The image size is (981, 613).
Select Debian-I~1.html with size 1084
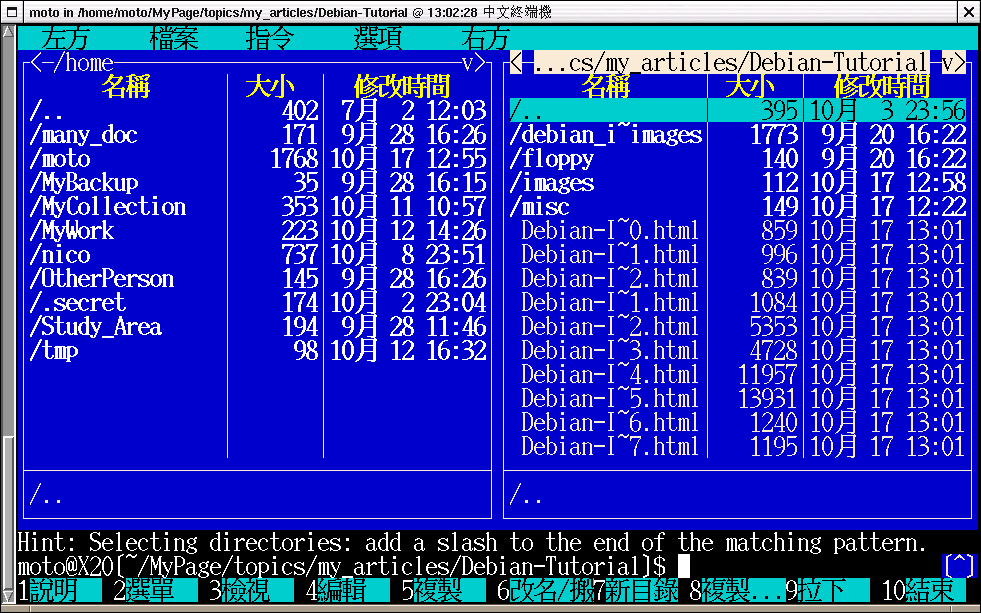point(738,302)
